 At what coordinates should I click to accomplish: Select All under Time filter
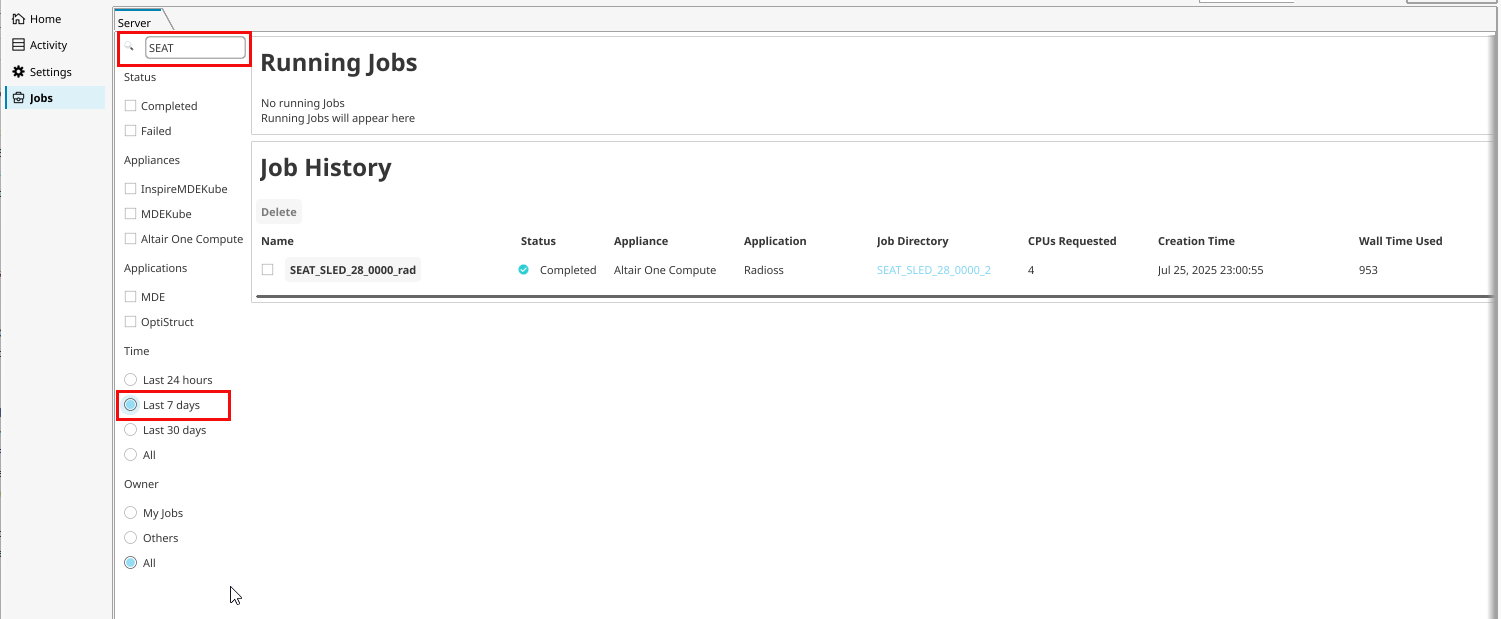point(130,455)
